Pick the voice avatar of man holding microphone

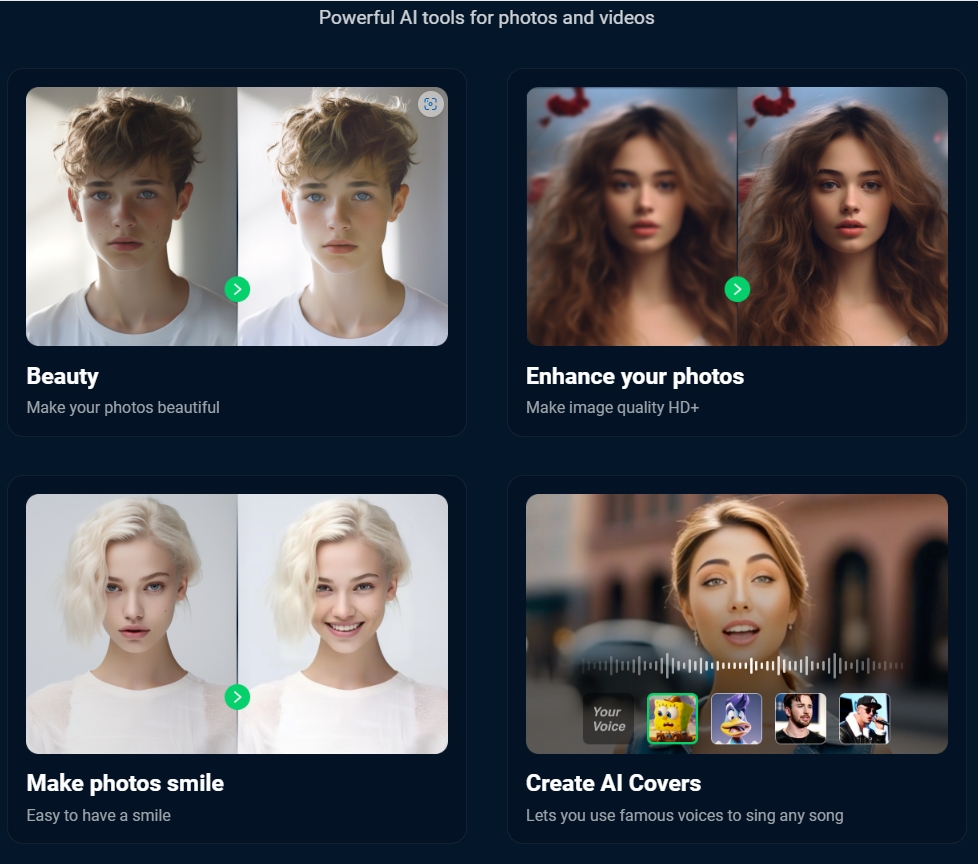pyautogui.click(x=864, y=719)
